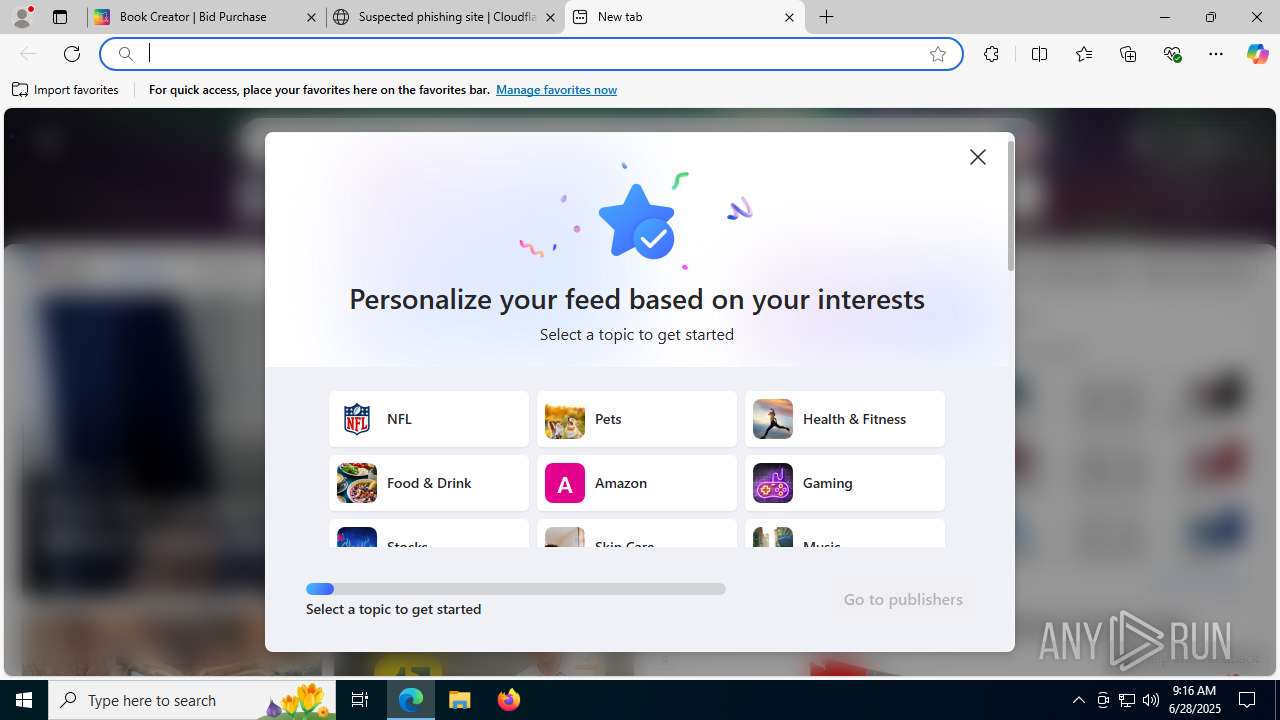Open Manage favorites now link

coord(556,90)
